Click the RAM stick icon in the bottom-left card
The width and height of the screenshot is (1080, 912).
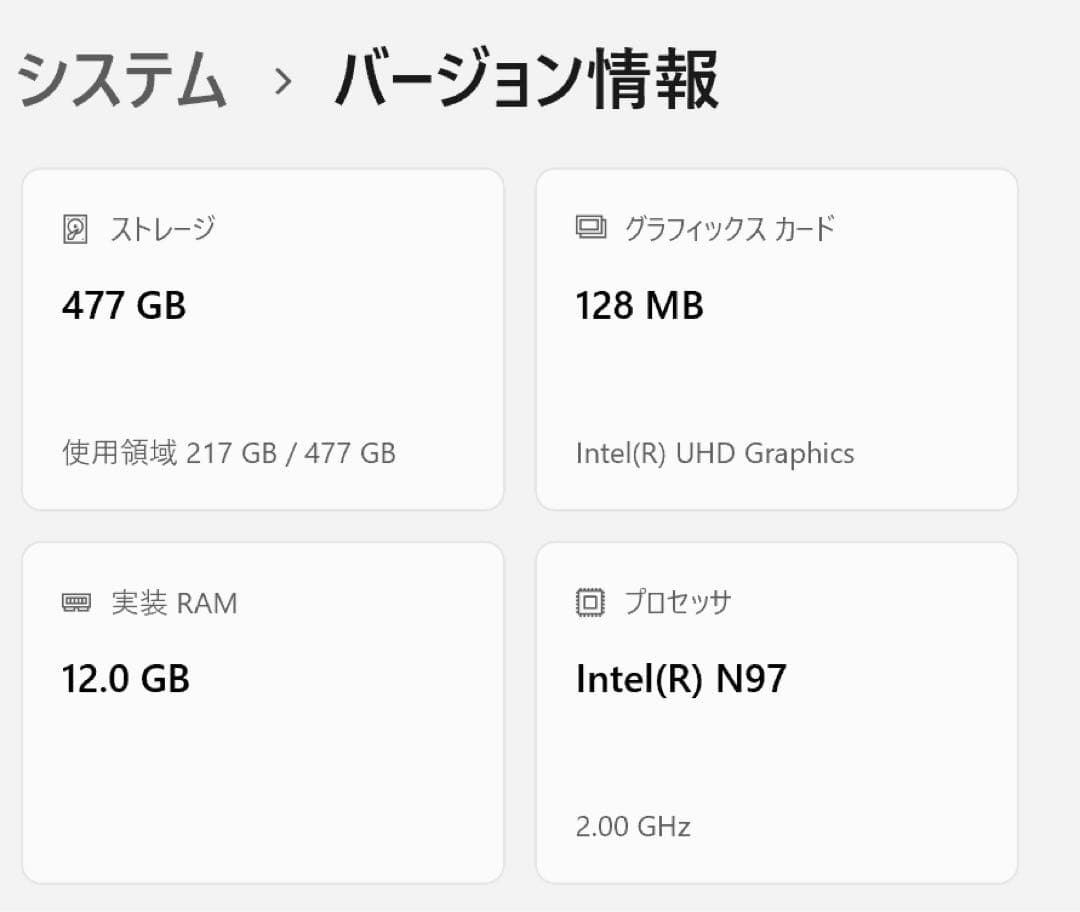[78, 602]
